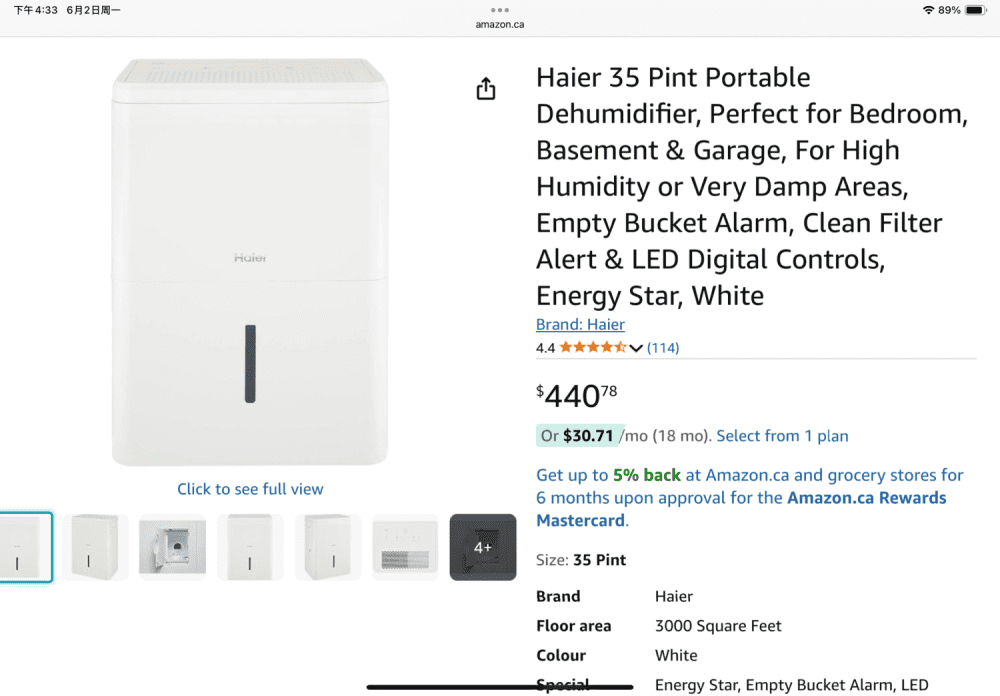Screen dimensions: 1000x696
Task: Select the third thumbnail showing open filter compartment
Action: click(x=172, y=547)
